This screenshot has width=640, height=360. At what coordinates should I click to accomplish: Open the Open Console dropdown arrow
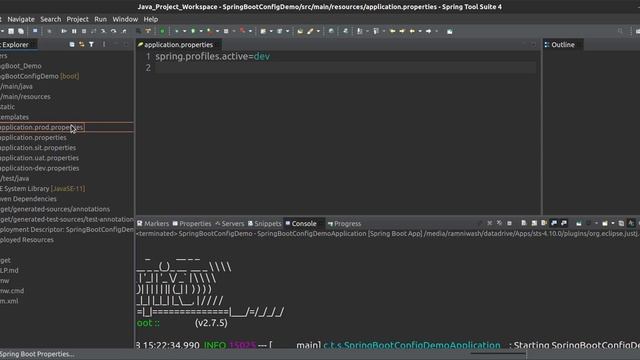point(613,223)
